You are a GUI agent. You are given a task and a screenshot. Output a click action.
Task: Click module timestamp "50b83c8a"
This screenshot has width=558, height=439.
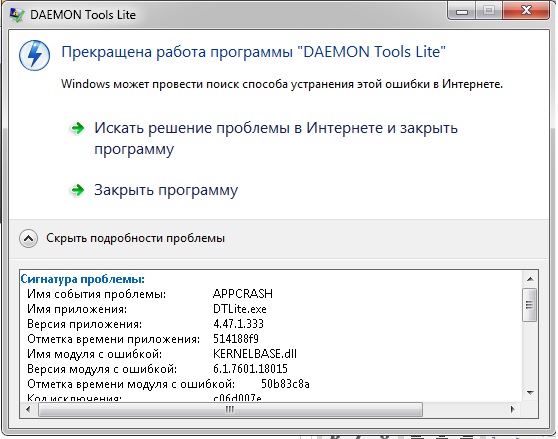[x=285, y=384]
